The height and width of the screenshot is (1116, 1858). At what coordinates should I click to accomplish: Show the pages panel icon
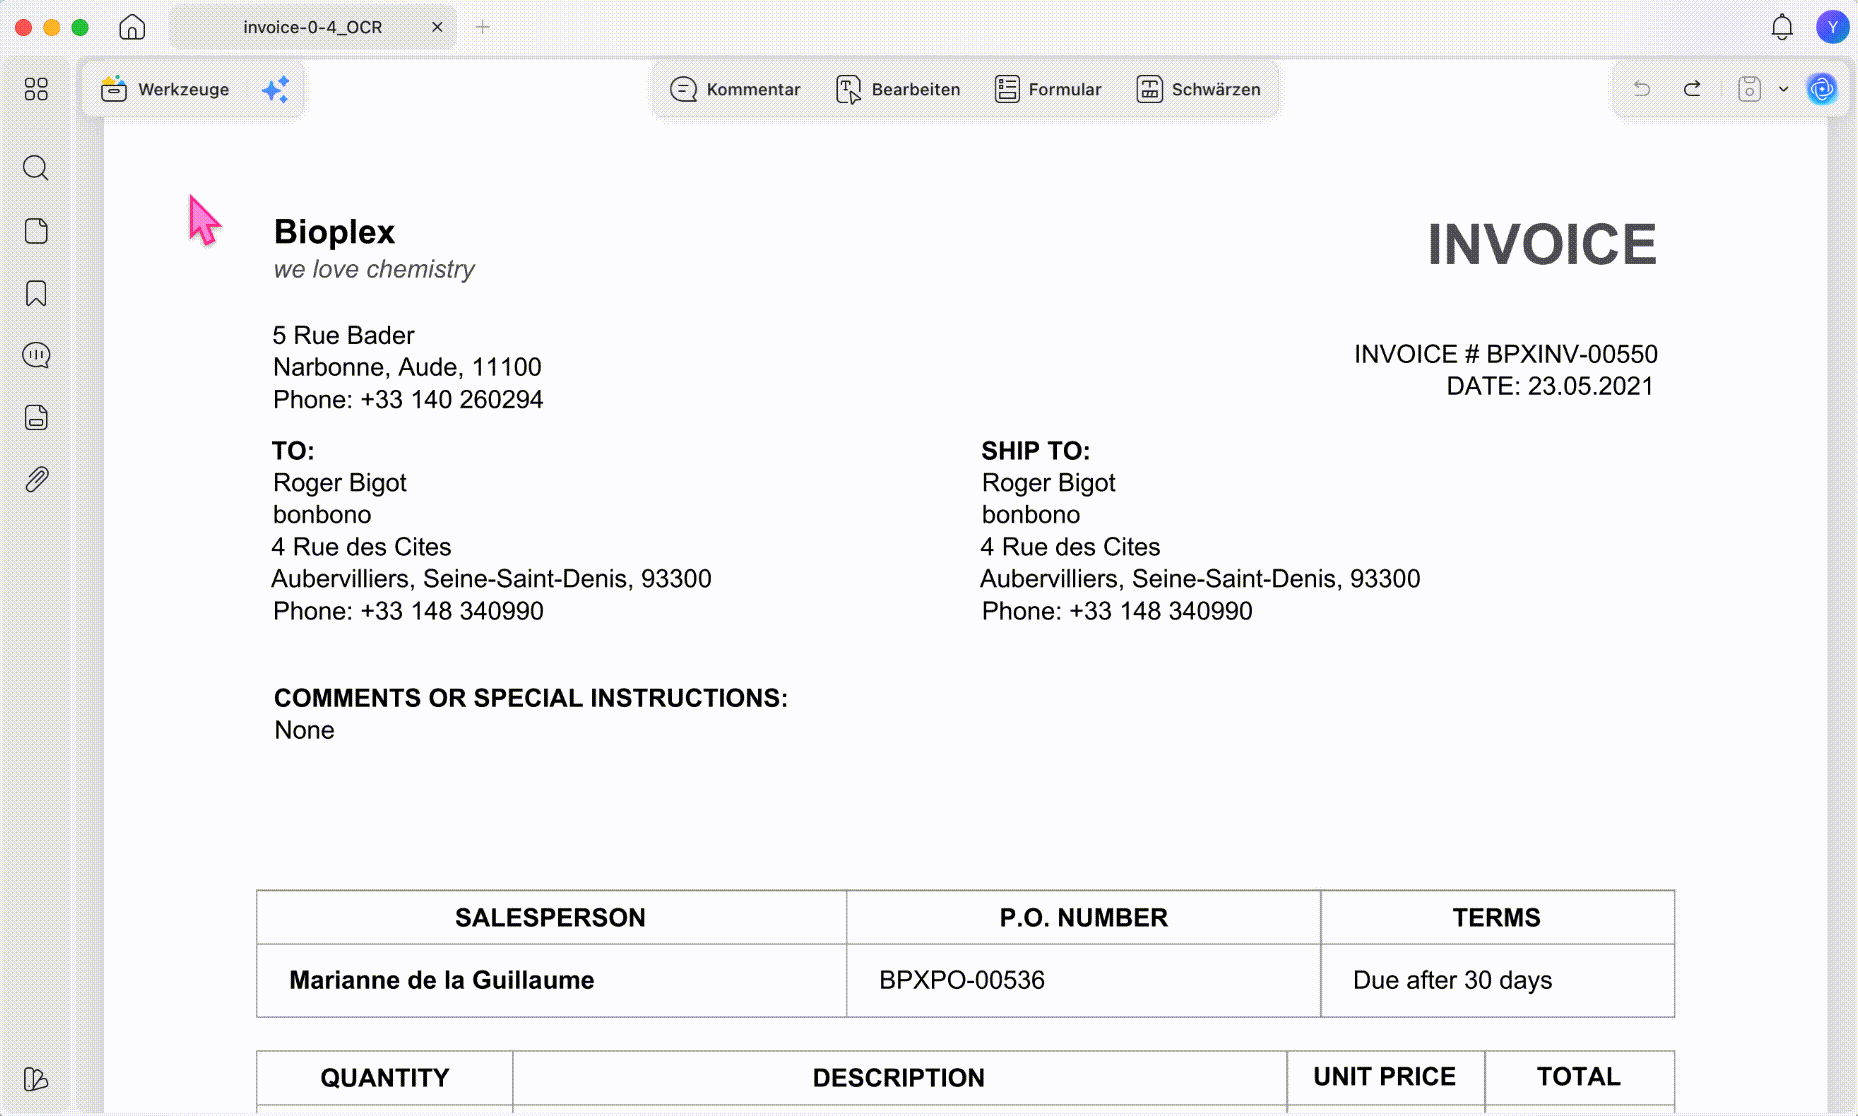tap(36, 231)
